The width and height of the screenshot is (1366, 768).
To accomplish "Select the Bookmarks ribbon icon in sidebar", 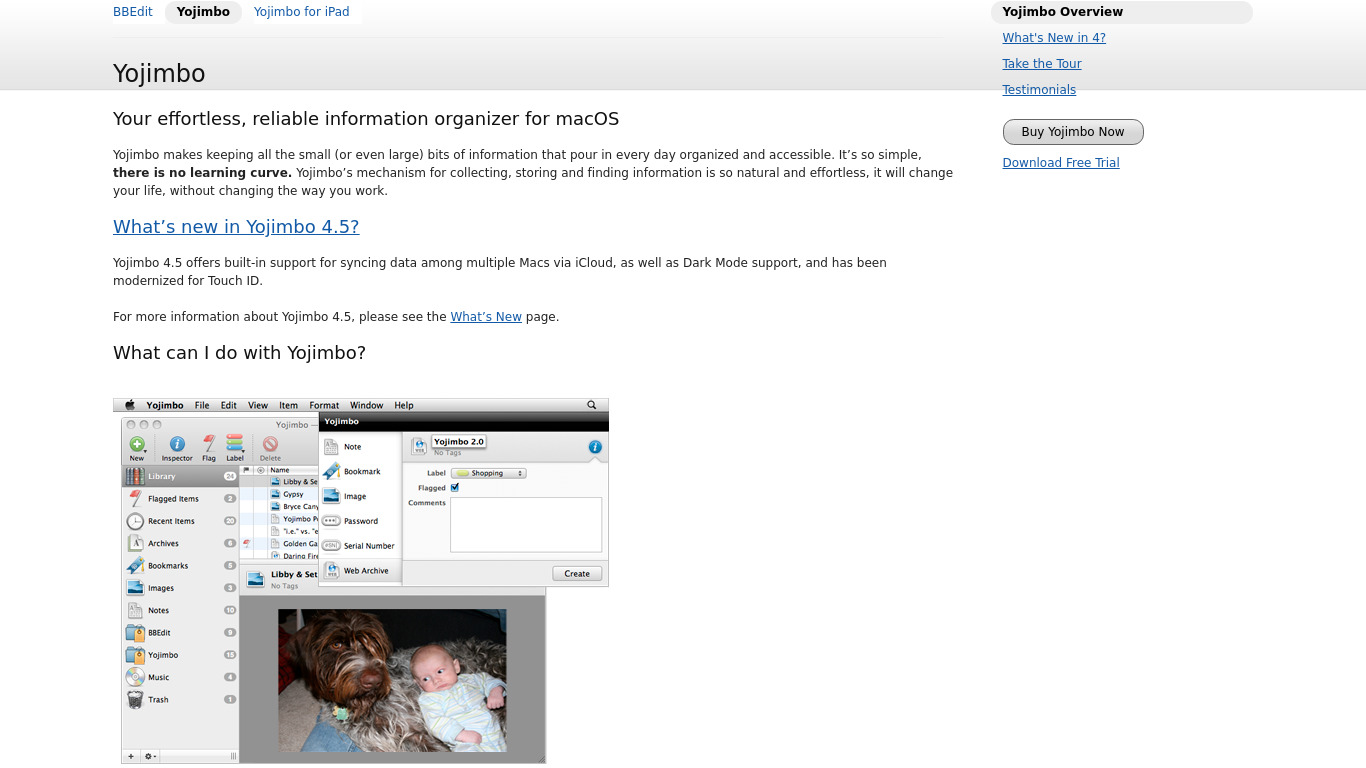I will coord(135,565).
